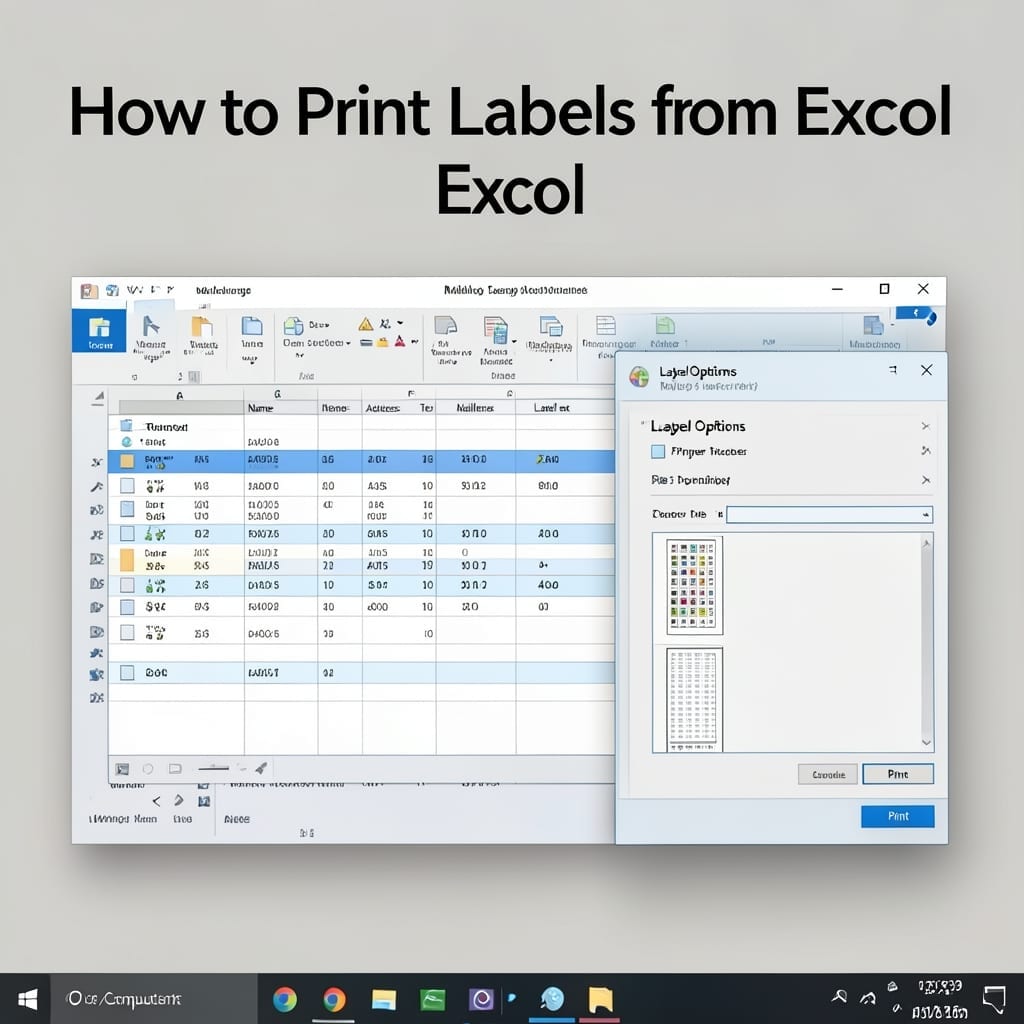The height and width of the screenshot is (1024, 1024).
Task: Click the scroll down arrow in dialog list
Action: [926, 743]
